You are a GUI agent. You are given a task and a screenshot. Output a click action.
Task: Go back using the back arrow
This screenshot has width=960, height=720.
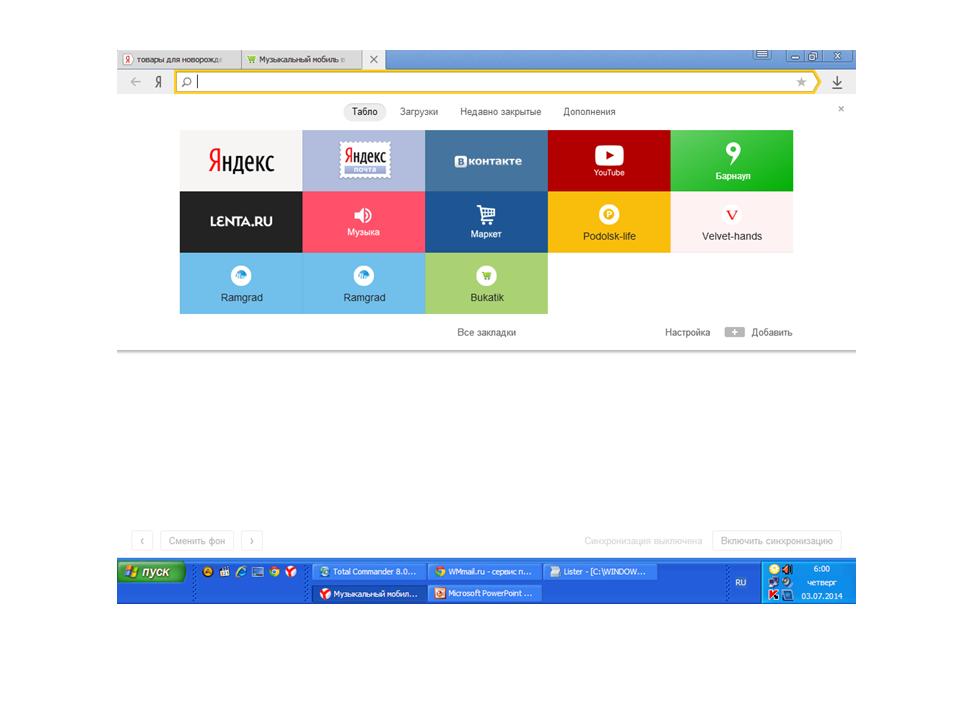pyautogui.click(x=136, y=81)
